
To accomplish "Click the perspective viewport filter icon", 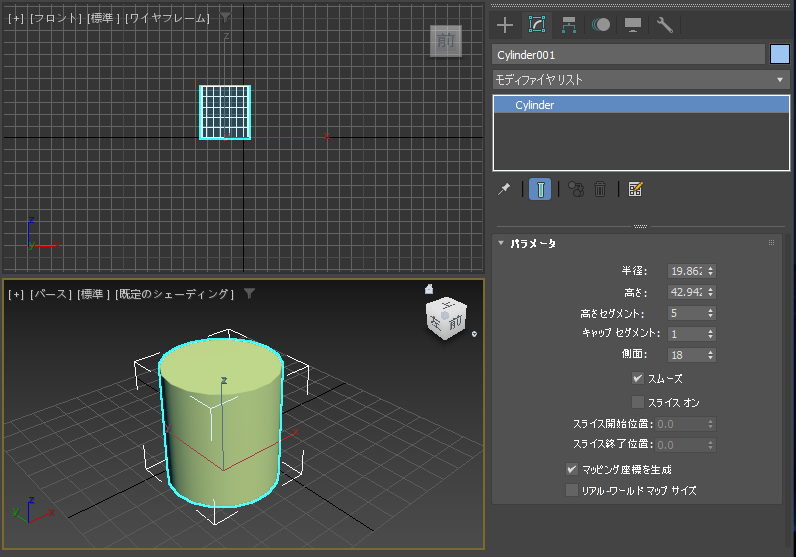I will 249,293.
